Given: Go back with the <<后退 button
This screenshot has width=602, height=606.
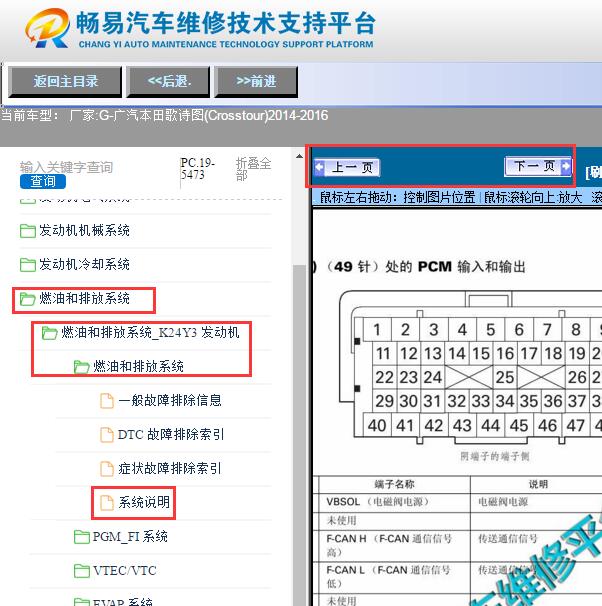Looking at the screenshot, I should pos(168,82).
